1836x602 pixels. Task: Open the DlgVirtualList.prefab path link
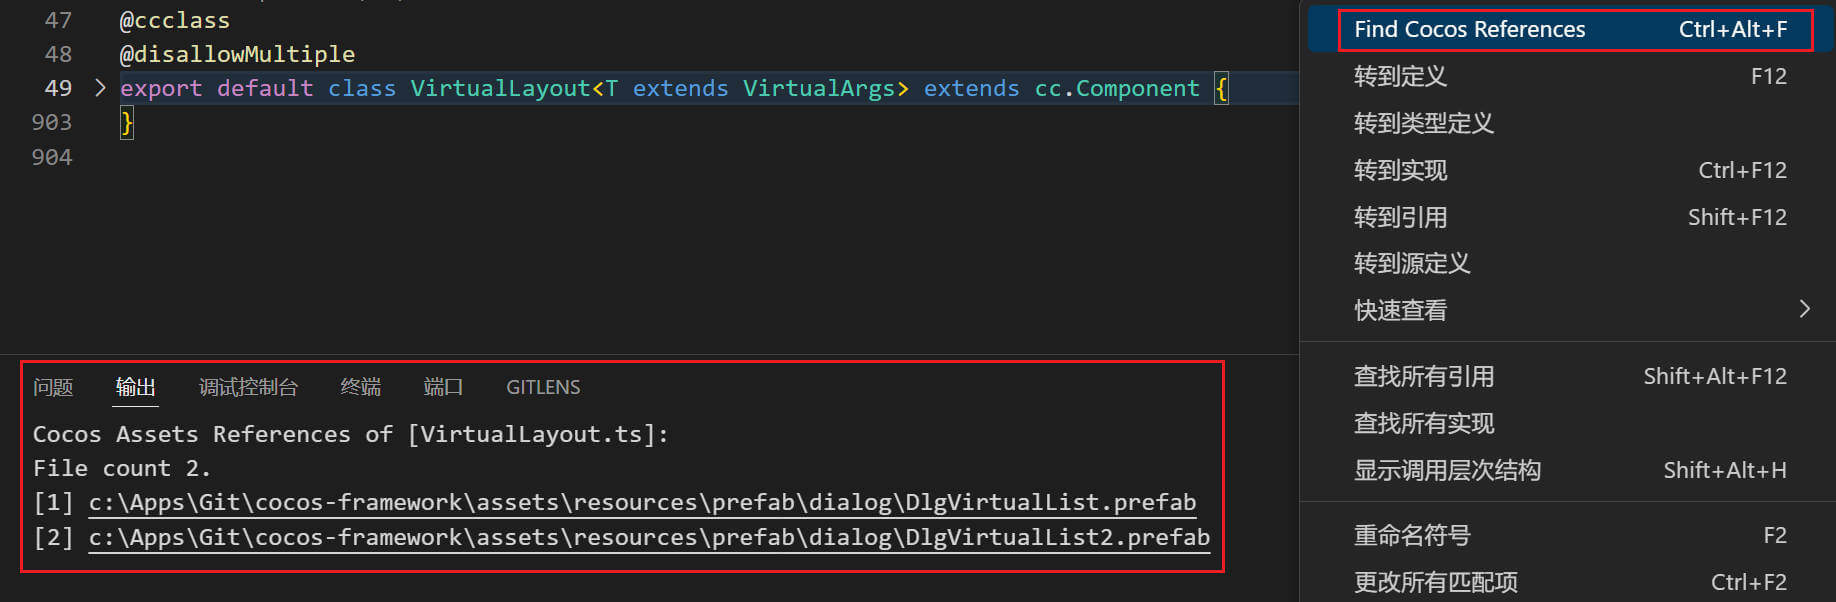[x=642, y=502]
